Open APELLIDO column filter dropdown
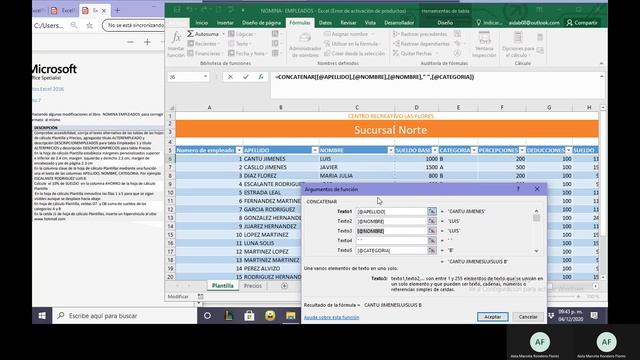Image resolution: width=640 pixels, height=360 pixels. (x=315, y=150)
